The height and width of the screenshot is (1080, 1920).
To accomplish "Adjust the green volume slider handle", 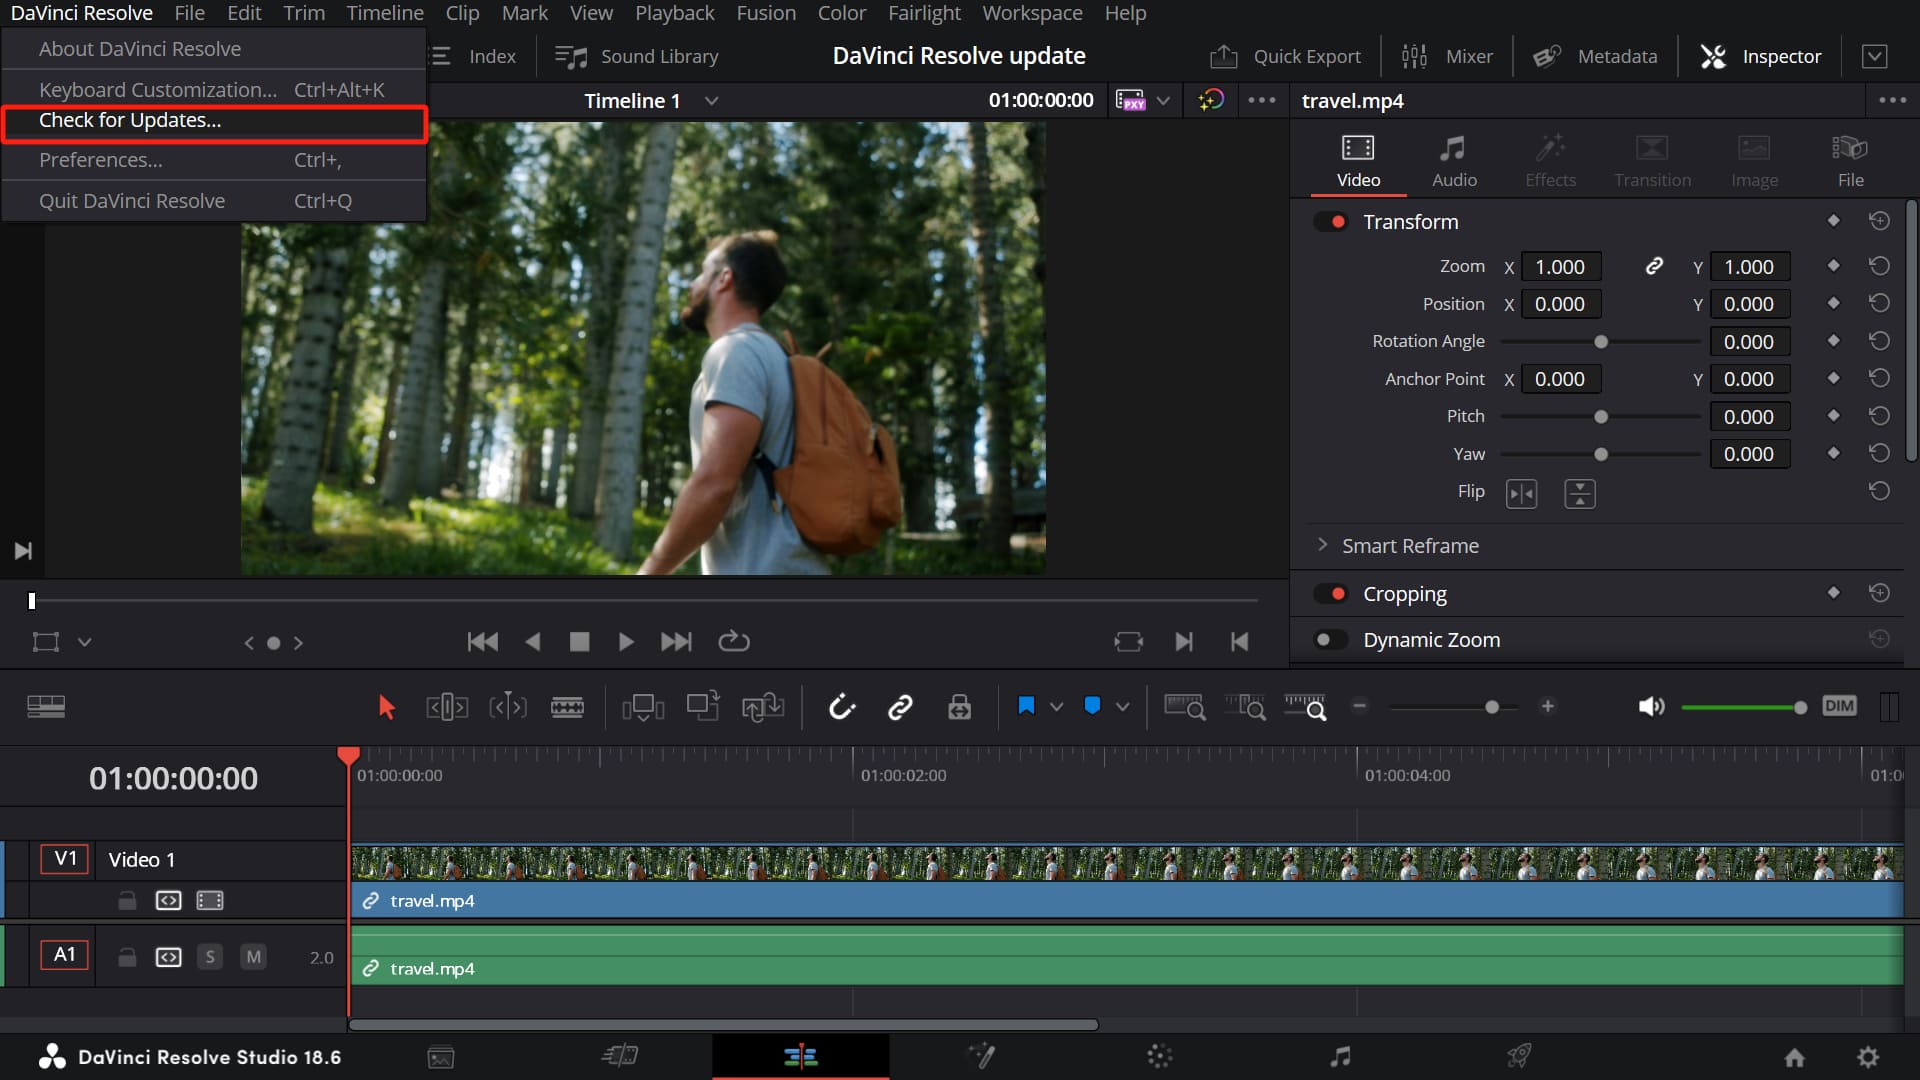I will (1800, 707).
